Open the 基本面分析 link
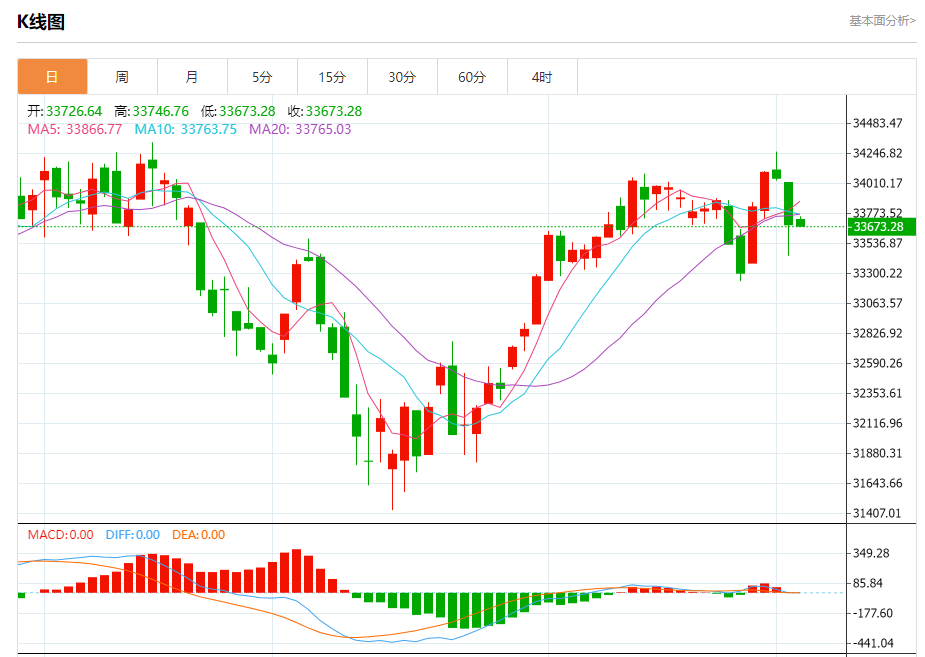Screen dimensions: 925x657 coord(882,21)
